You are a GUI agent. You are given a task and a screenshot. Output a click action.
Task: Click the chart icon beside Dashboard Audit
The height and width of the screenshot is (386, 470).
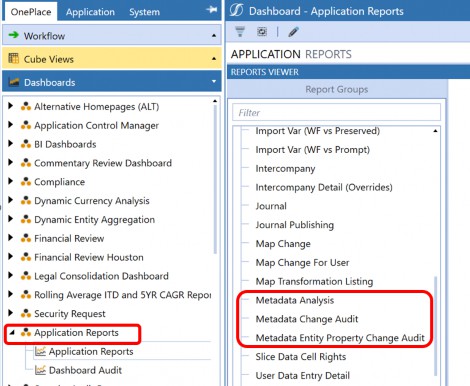coord(40,370)
